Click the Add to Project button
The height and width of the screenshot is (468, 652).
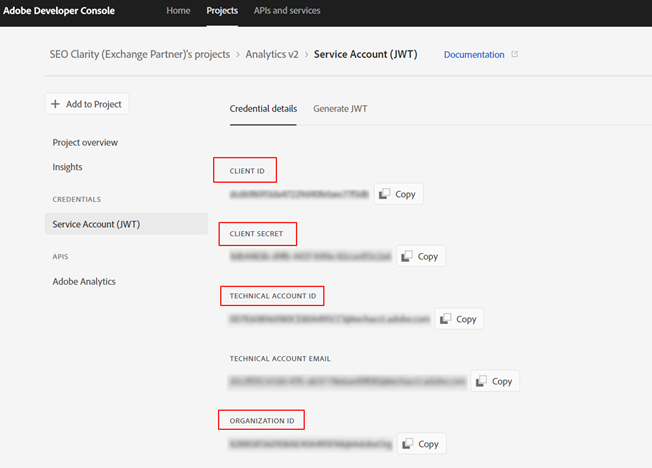tap(87, 104)
